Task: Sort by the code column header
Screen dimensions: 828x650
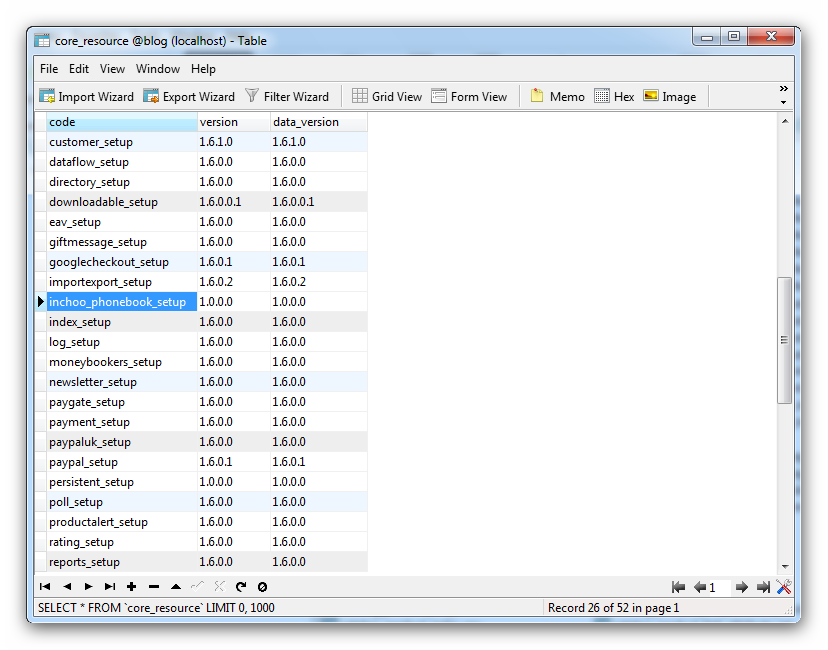Action: [x=120, y=122]
